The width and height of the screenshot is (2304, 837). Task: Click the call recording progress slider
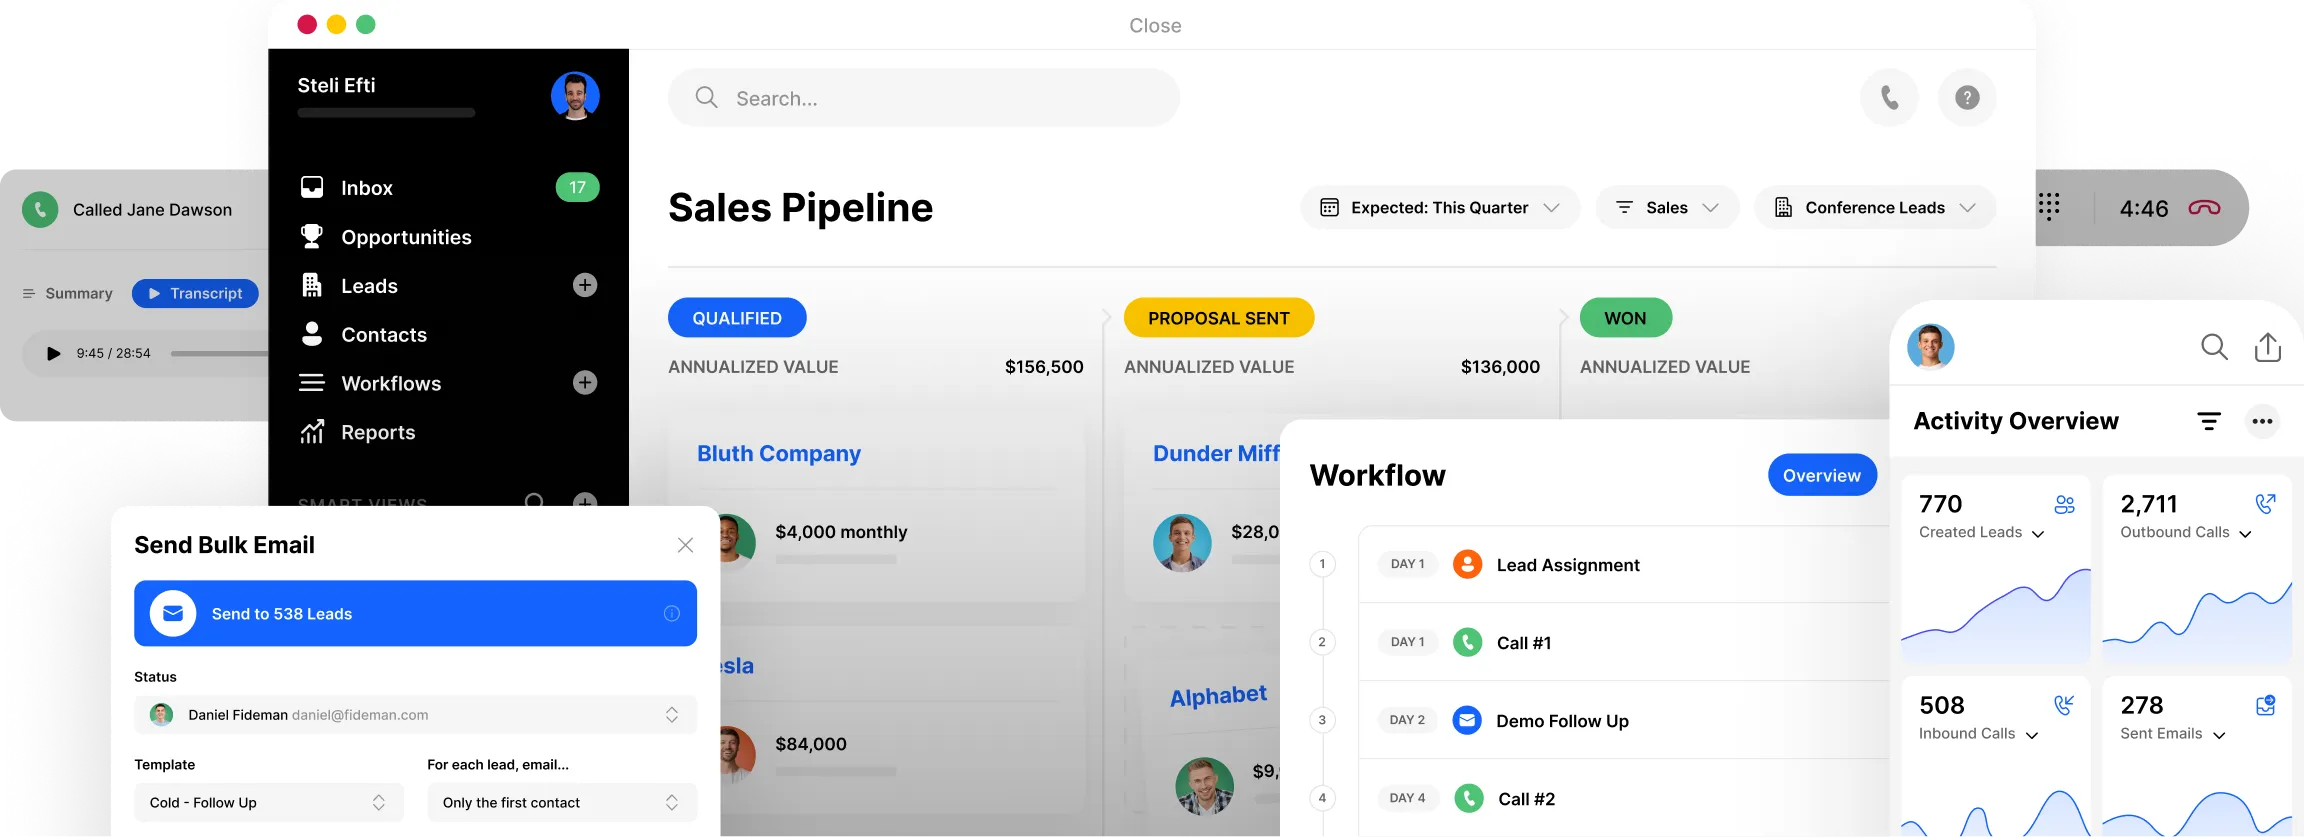[x=220, y=353]
